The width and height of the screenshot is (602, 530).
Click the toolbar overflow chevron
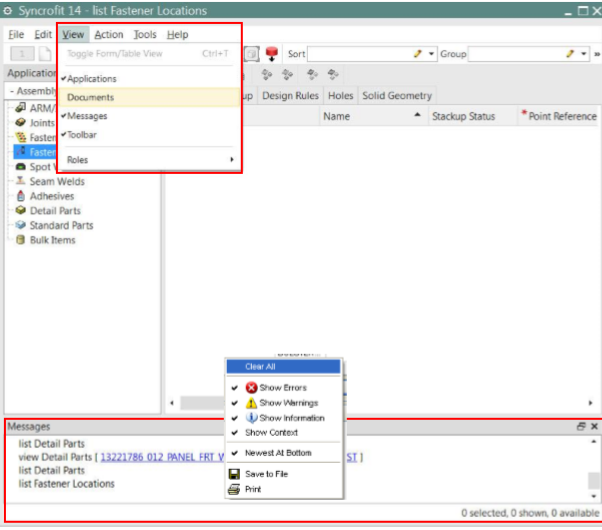coord(597,54)
